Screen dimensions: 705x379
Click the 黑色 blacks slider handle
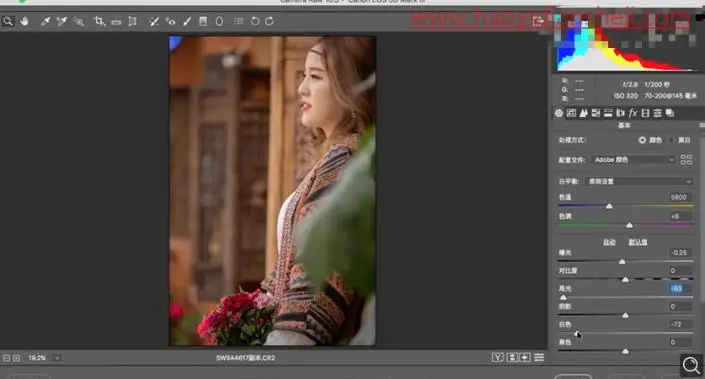(625, 351)
